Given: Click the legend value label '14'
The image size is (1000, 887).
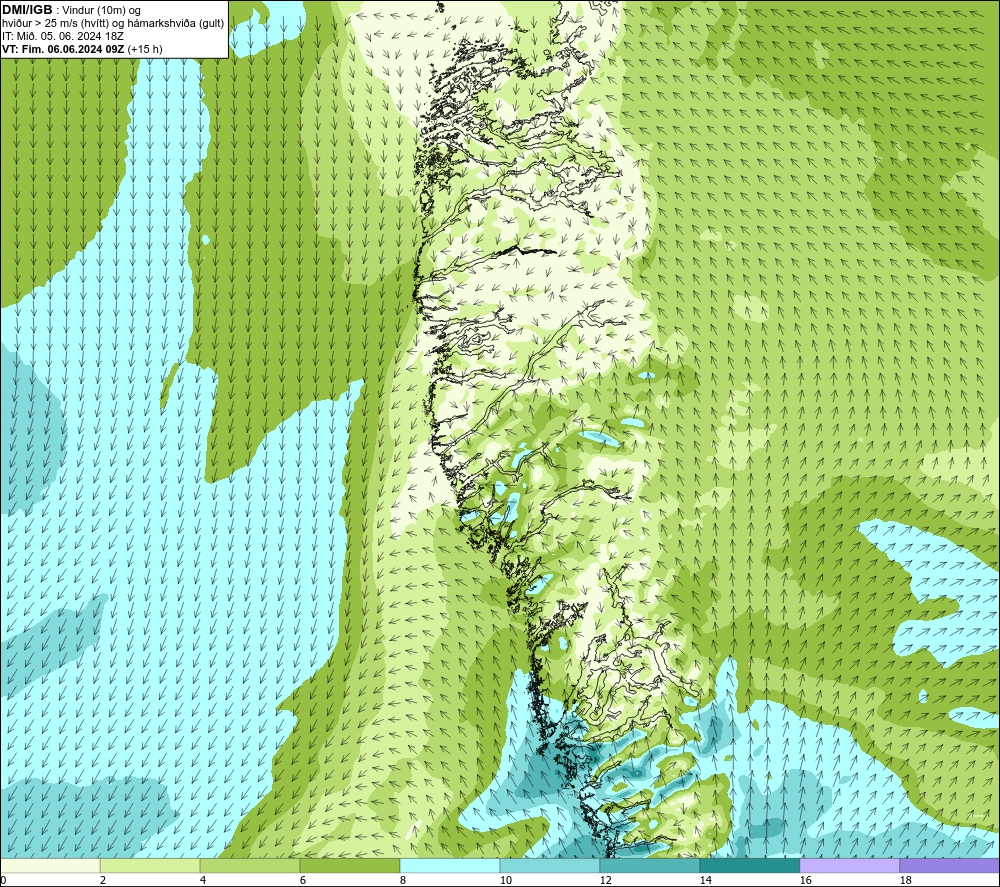Looking at the screenshot, I should pos(705,880).
